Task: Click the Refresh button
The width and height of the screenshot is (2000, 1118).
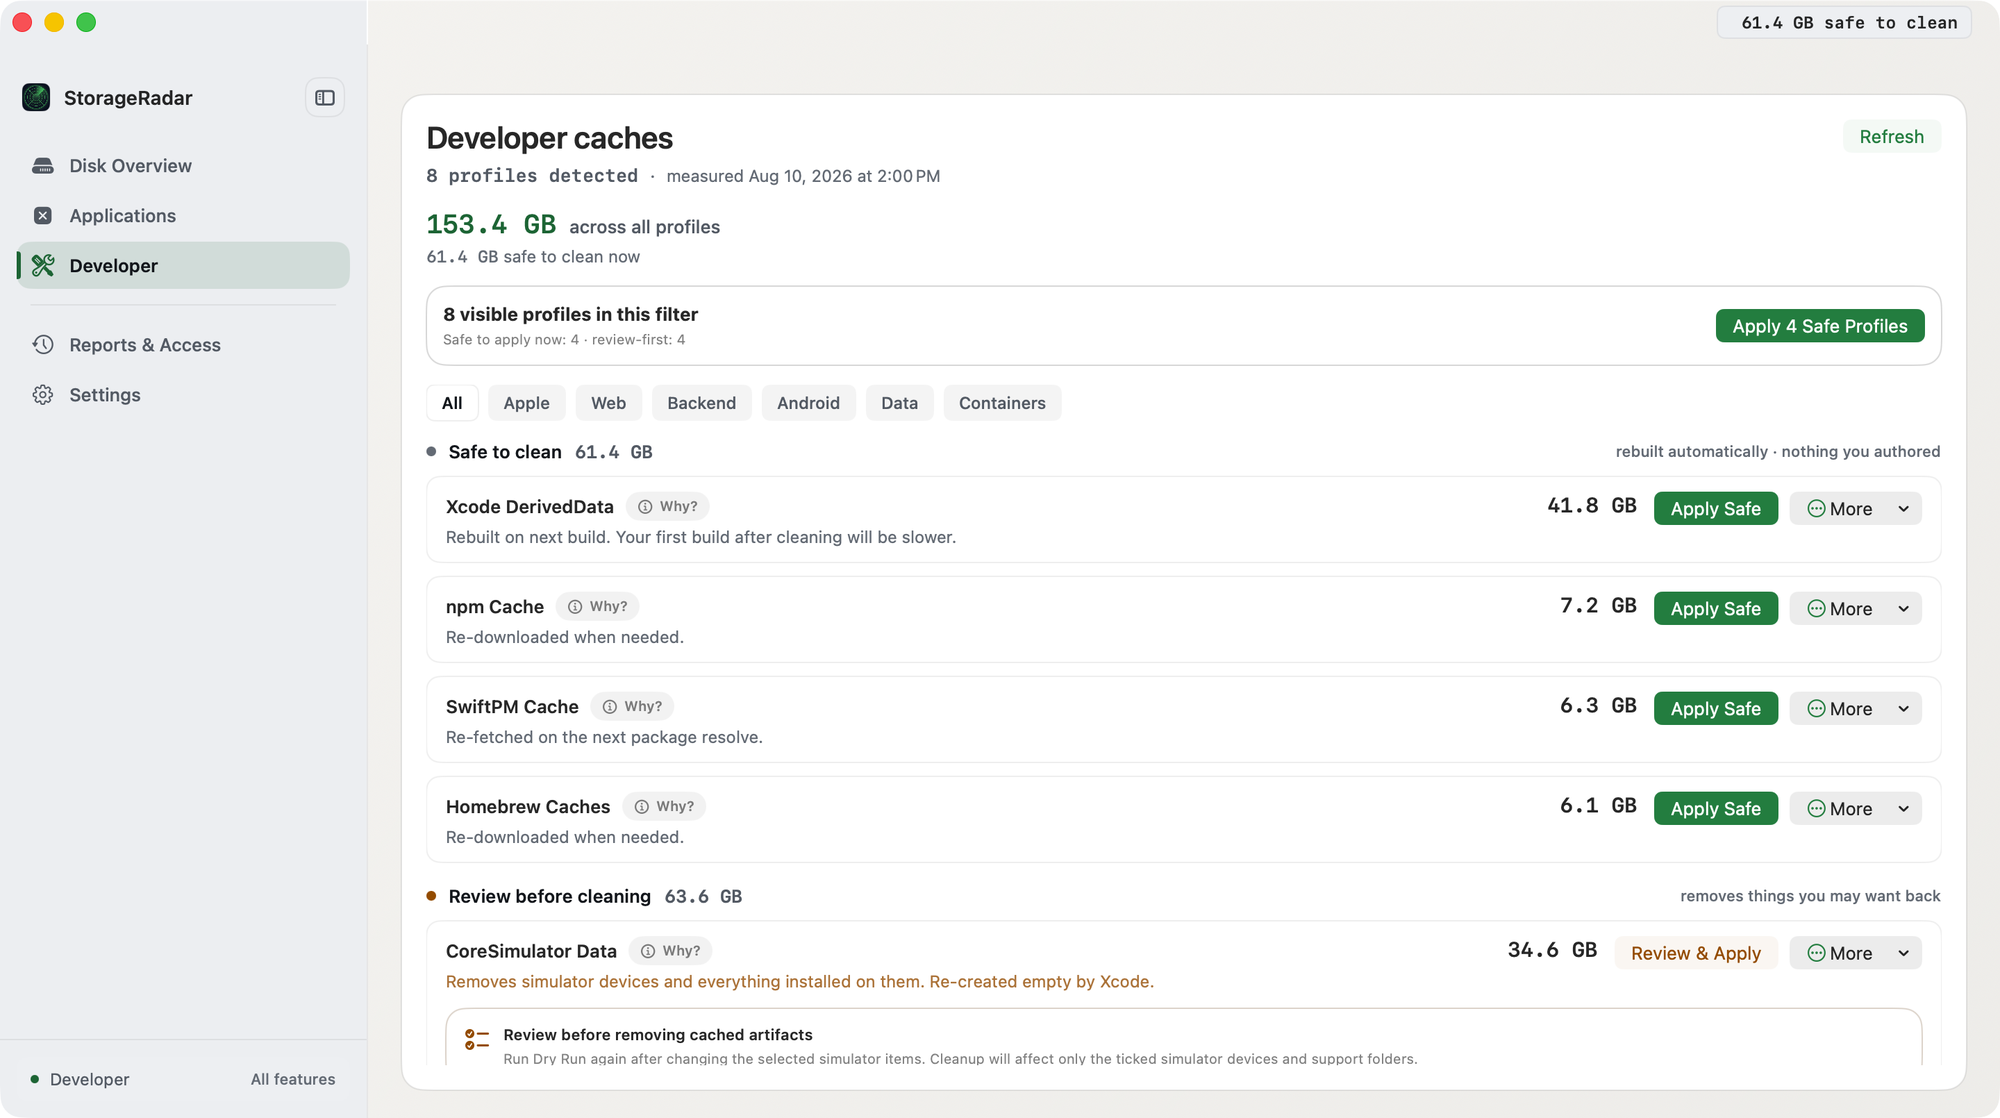Action: [1892, 137]
